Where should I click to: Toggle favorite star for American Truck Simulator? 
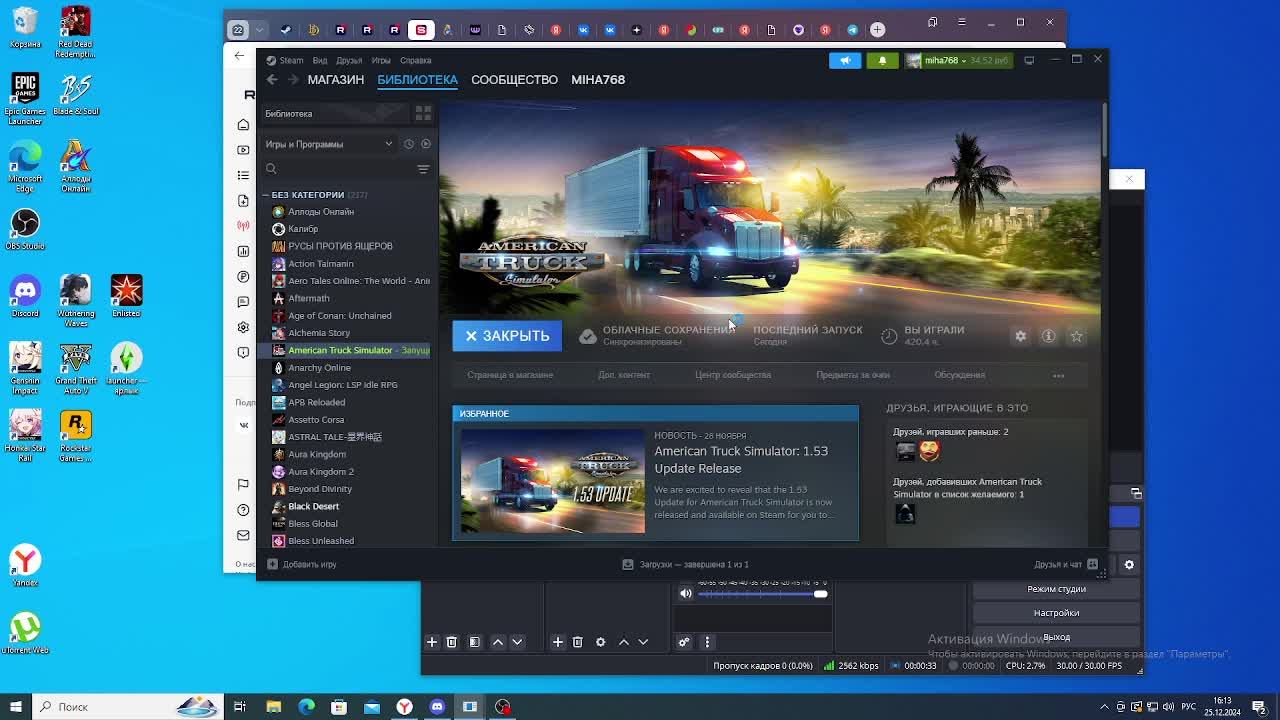[x=1077, y=336]
